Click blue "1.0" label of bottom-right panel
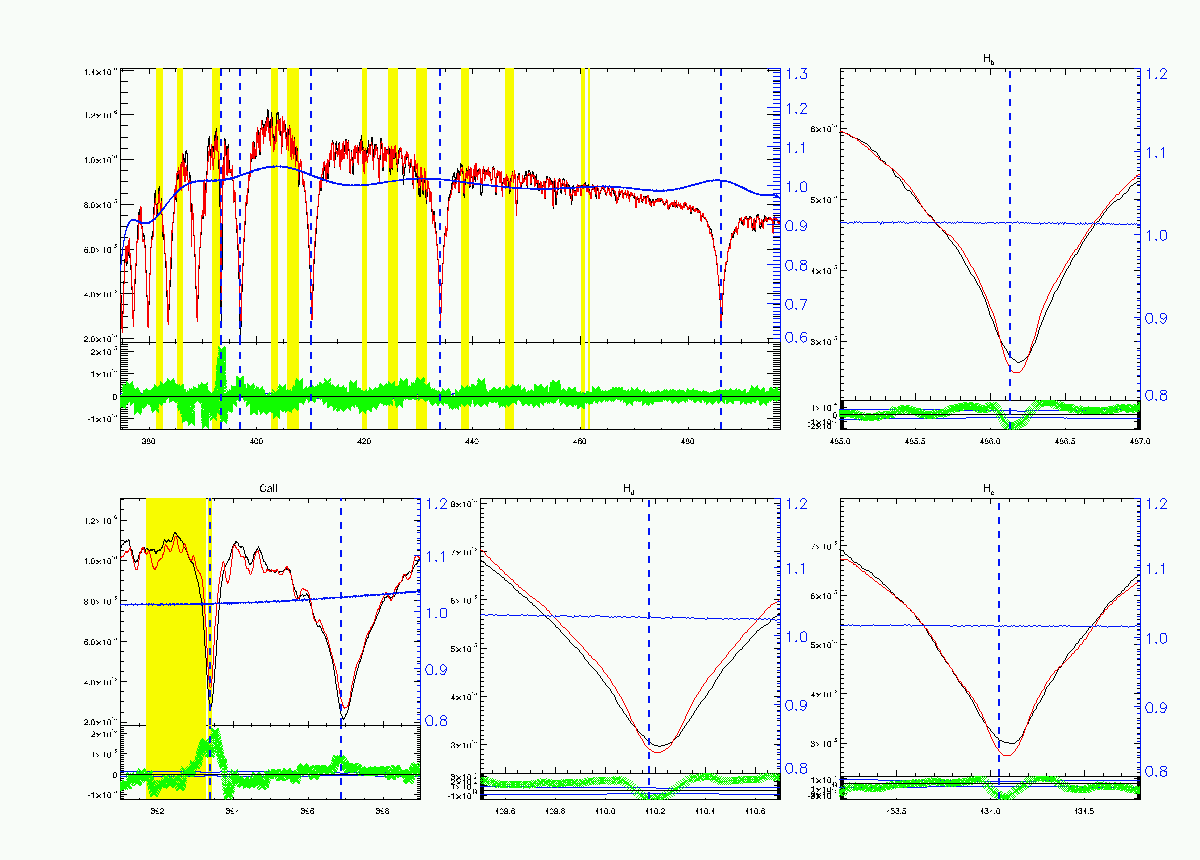This screenshot has width=1200, height=860. tap(1155, 638)
